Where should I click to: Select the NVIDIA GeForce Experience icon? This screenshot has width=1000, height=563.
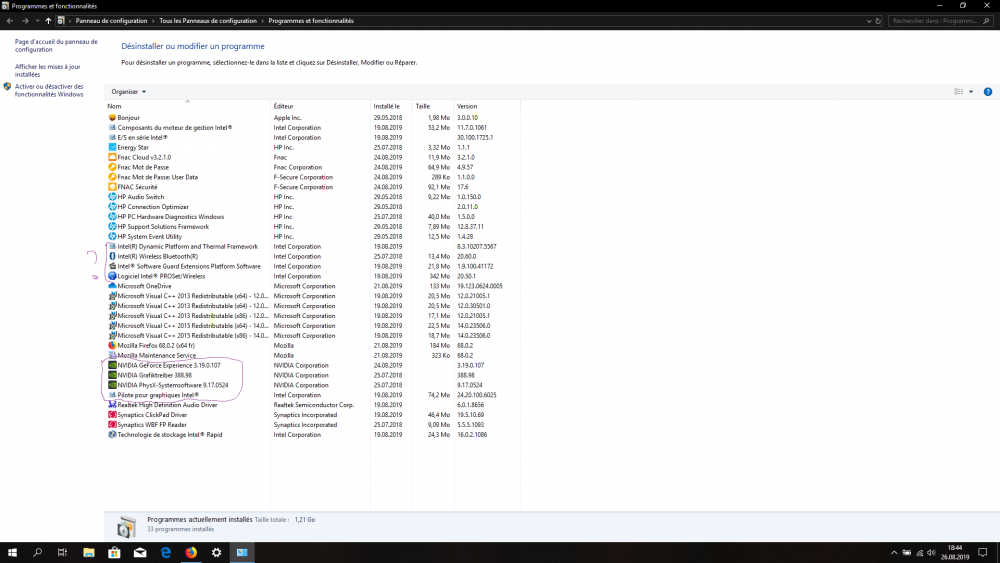tap(112, 365)
